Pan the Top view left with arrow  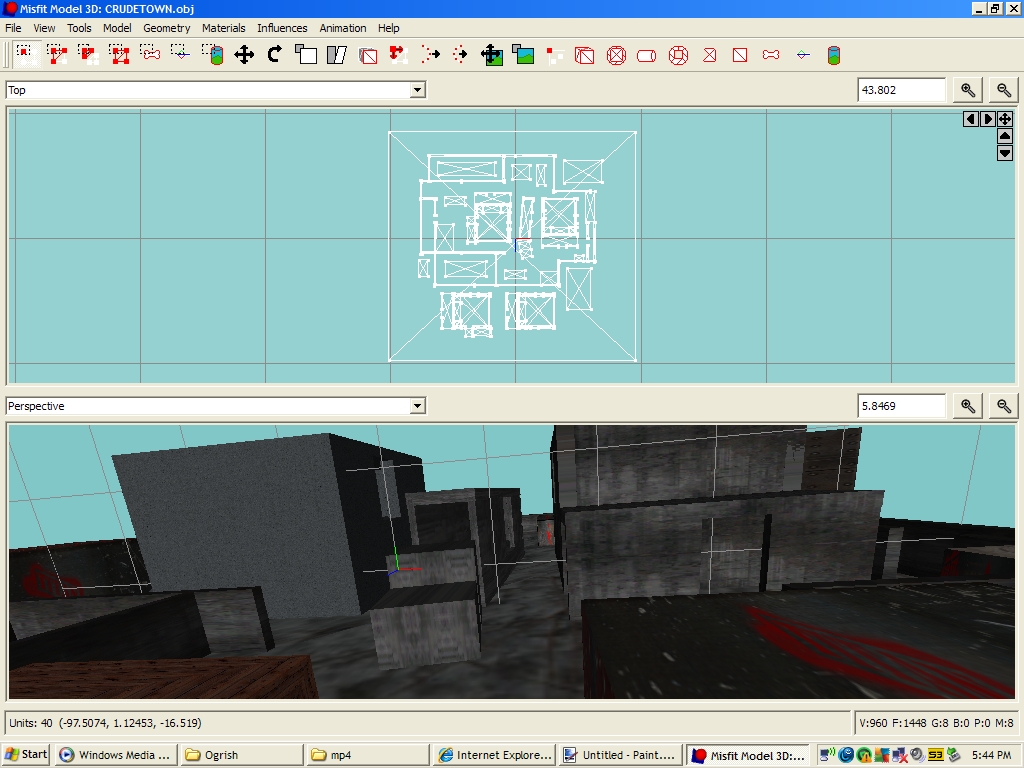pyautogui.click(x=970, y=119)
